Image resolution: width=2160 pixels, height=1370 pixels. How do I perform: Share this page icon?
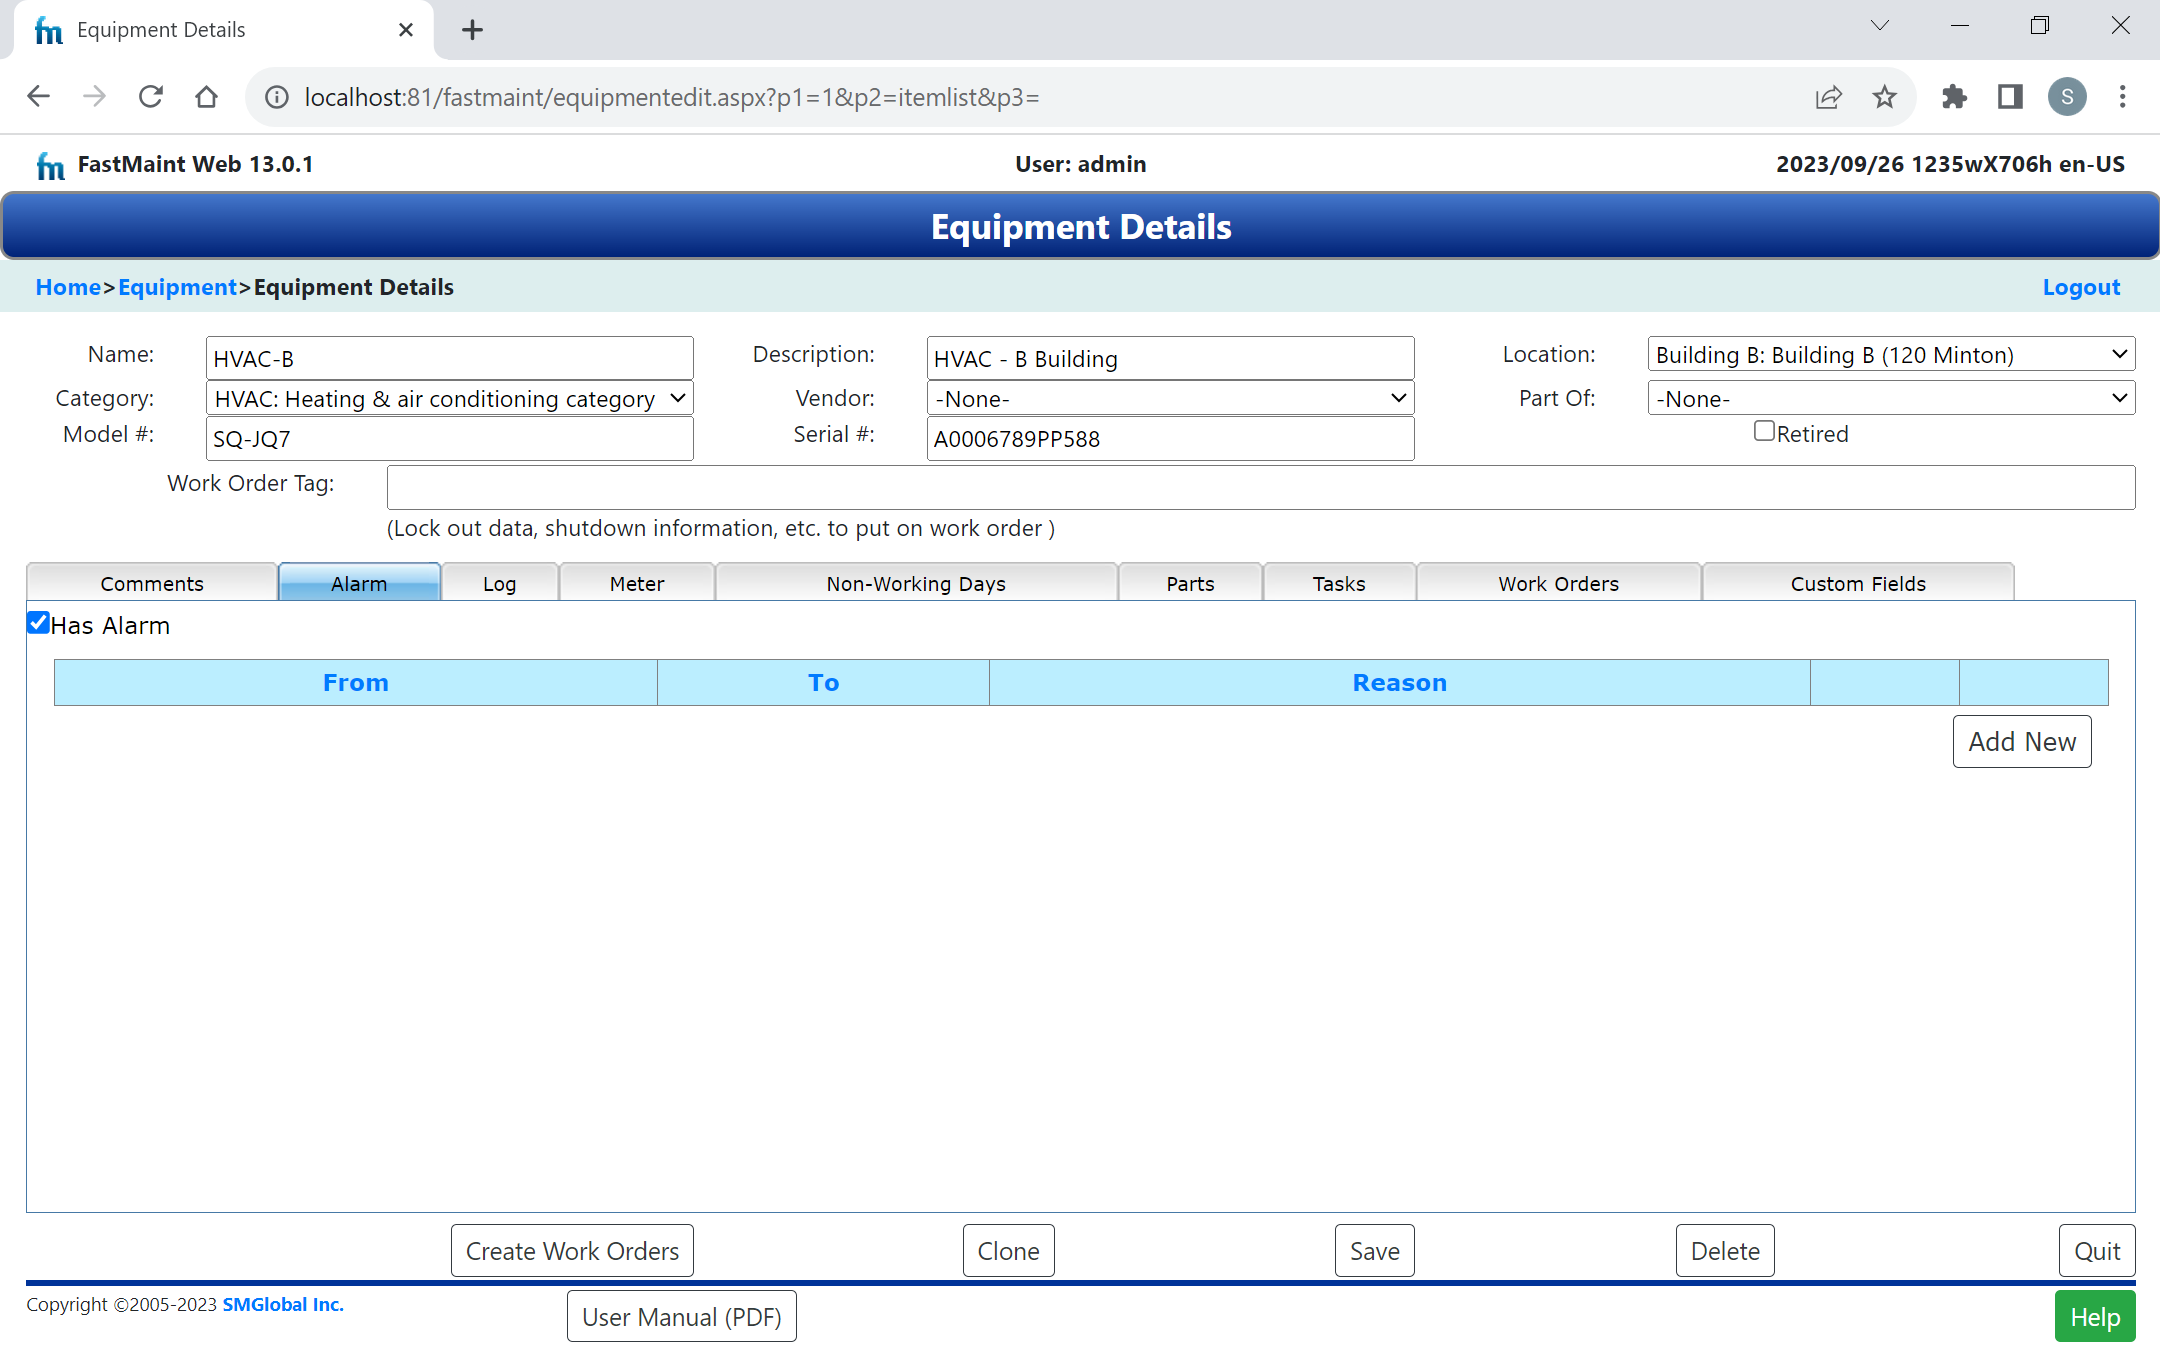[x=1828, y=97]
